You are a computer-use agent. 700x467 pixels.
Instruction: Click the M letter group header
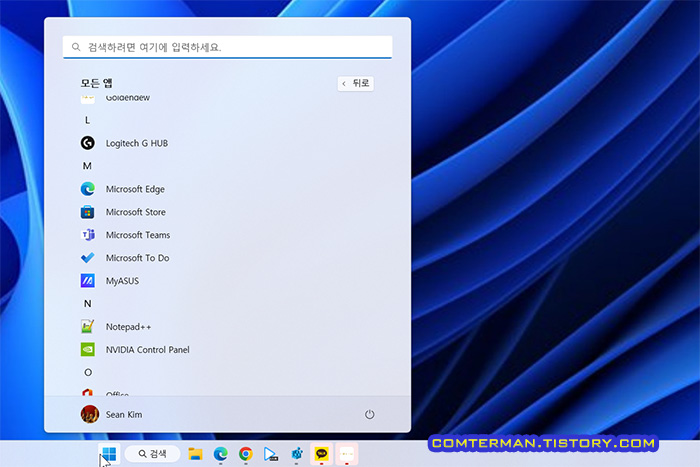coord(87,166)
